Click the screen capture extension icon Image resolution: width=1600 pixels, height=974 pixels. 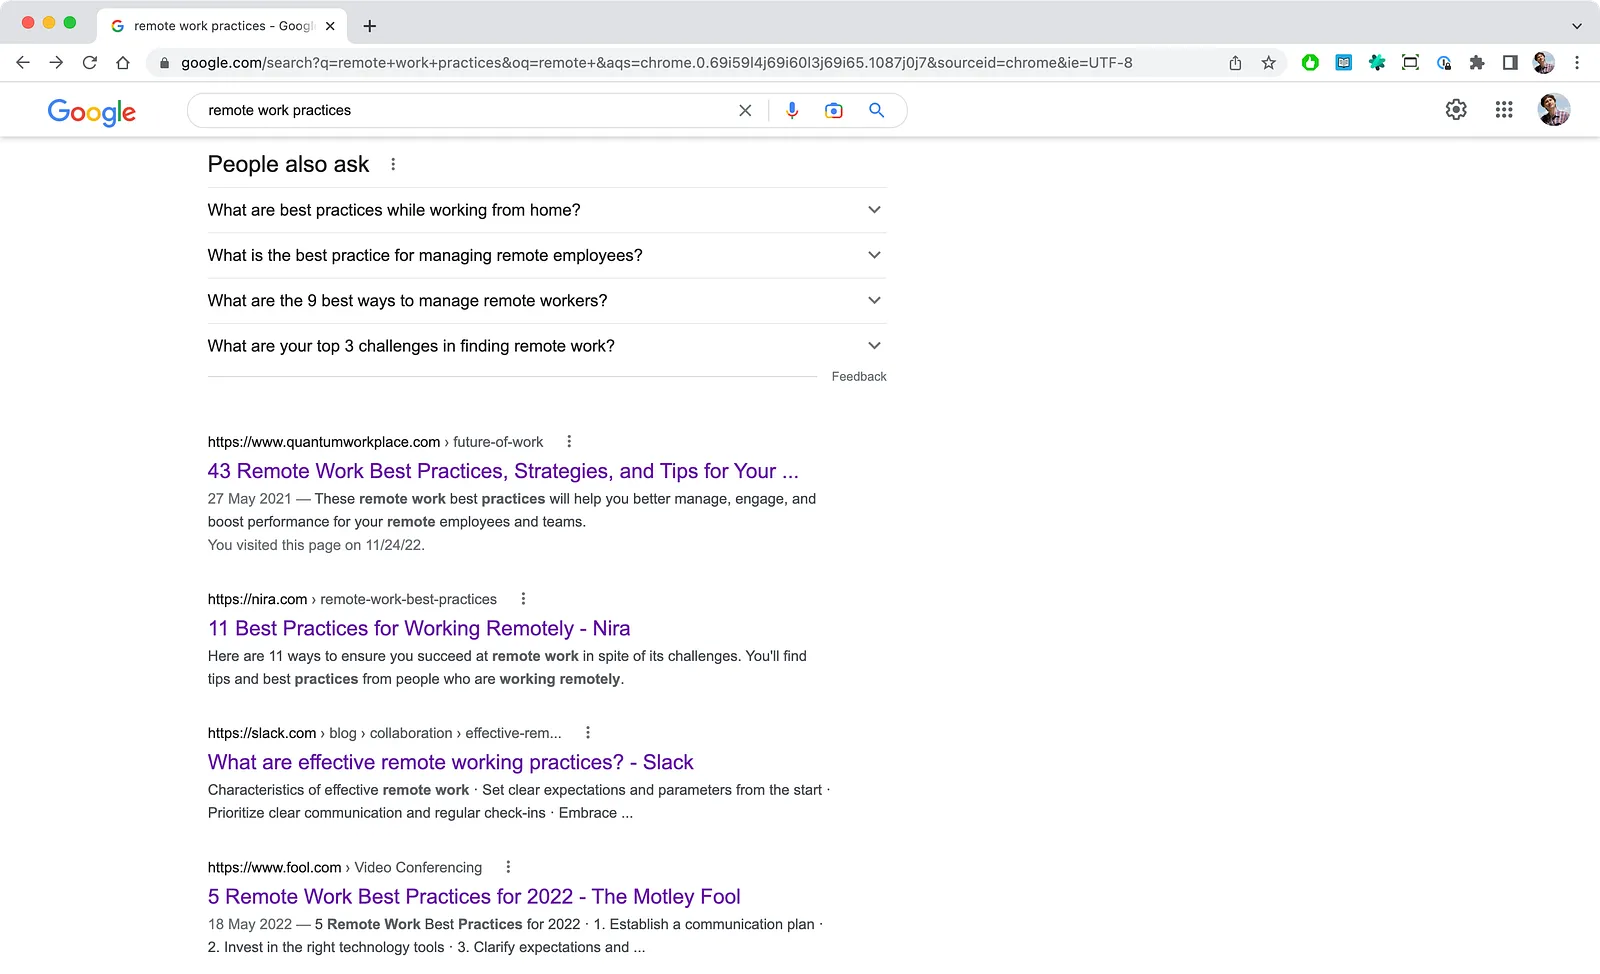click(1410, 63)
